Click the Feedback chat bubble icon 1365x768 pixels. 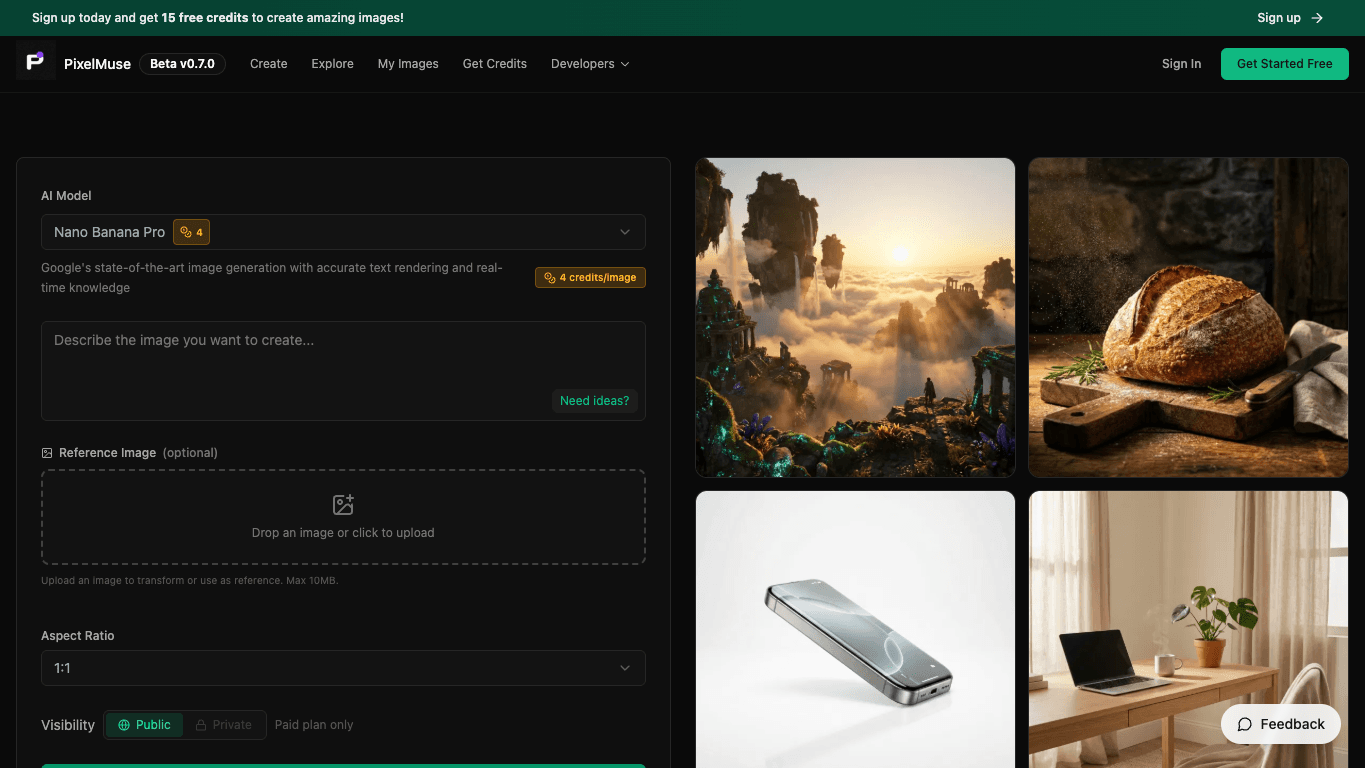[x=1245, y=724]
